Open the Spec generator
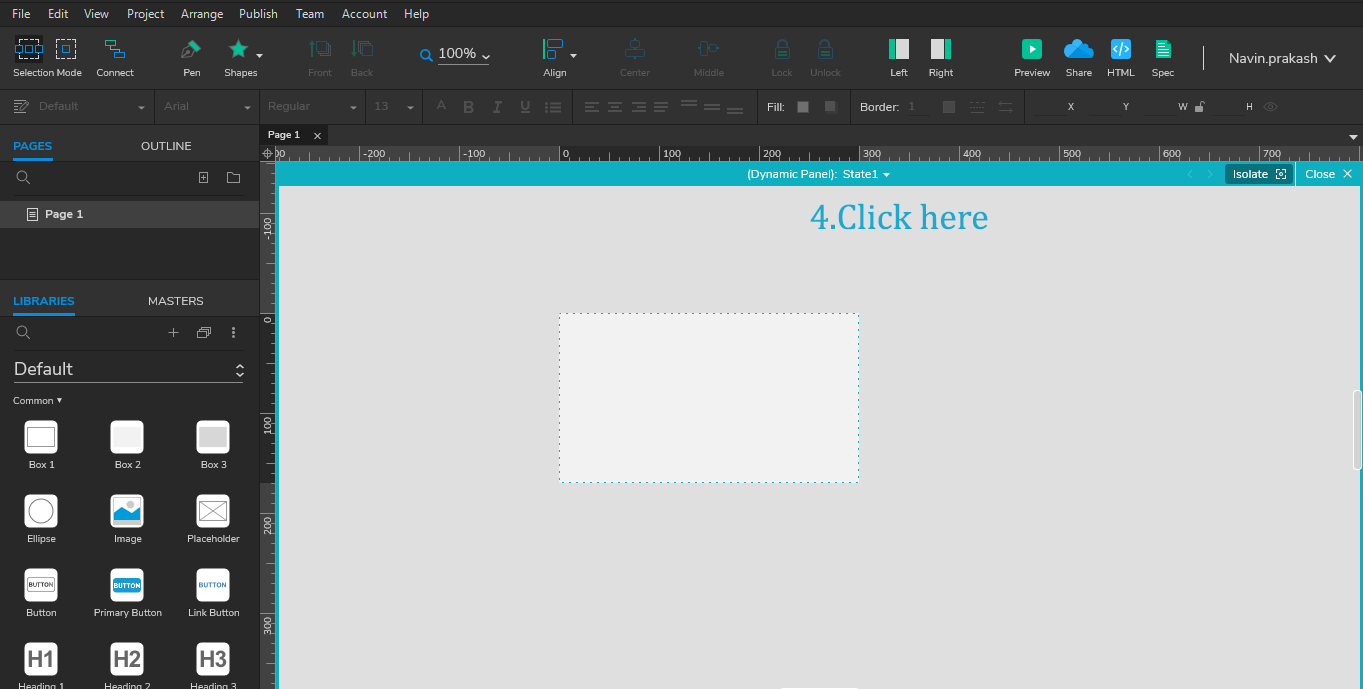The width and height of the screenshot is (1363, 689). (1161, 49)
